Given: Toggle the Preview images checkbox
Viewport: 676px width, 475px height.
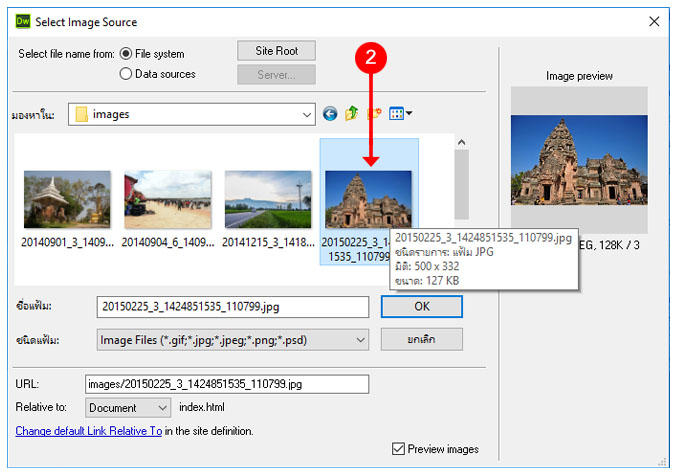Looking at the screenshot, I should 399,449.
